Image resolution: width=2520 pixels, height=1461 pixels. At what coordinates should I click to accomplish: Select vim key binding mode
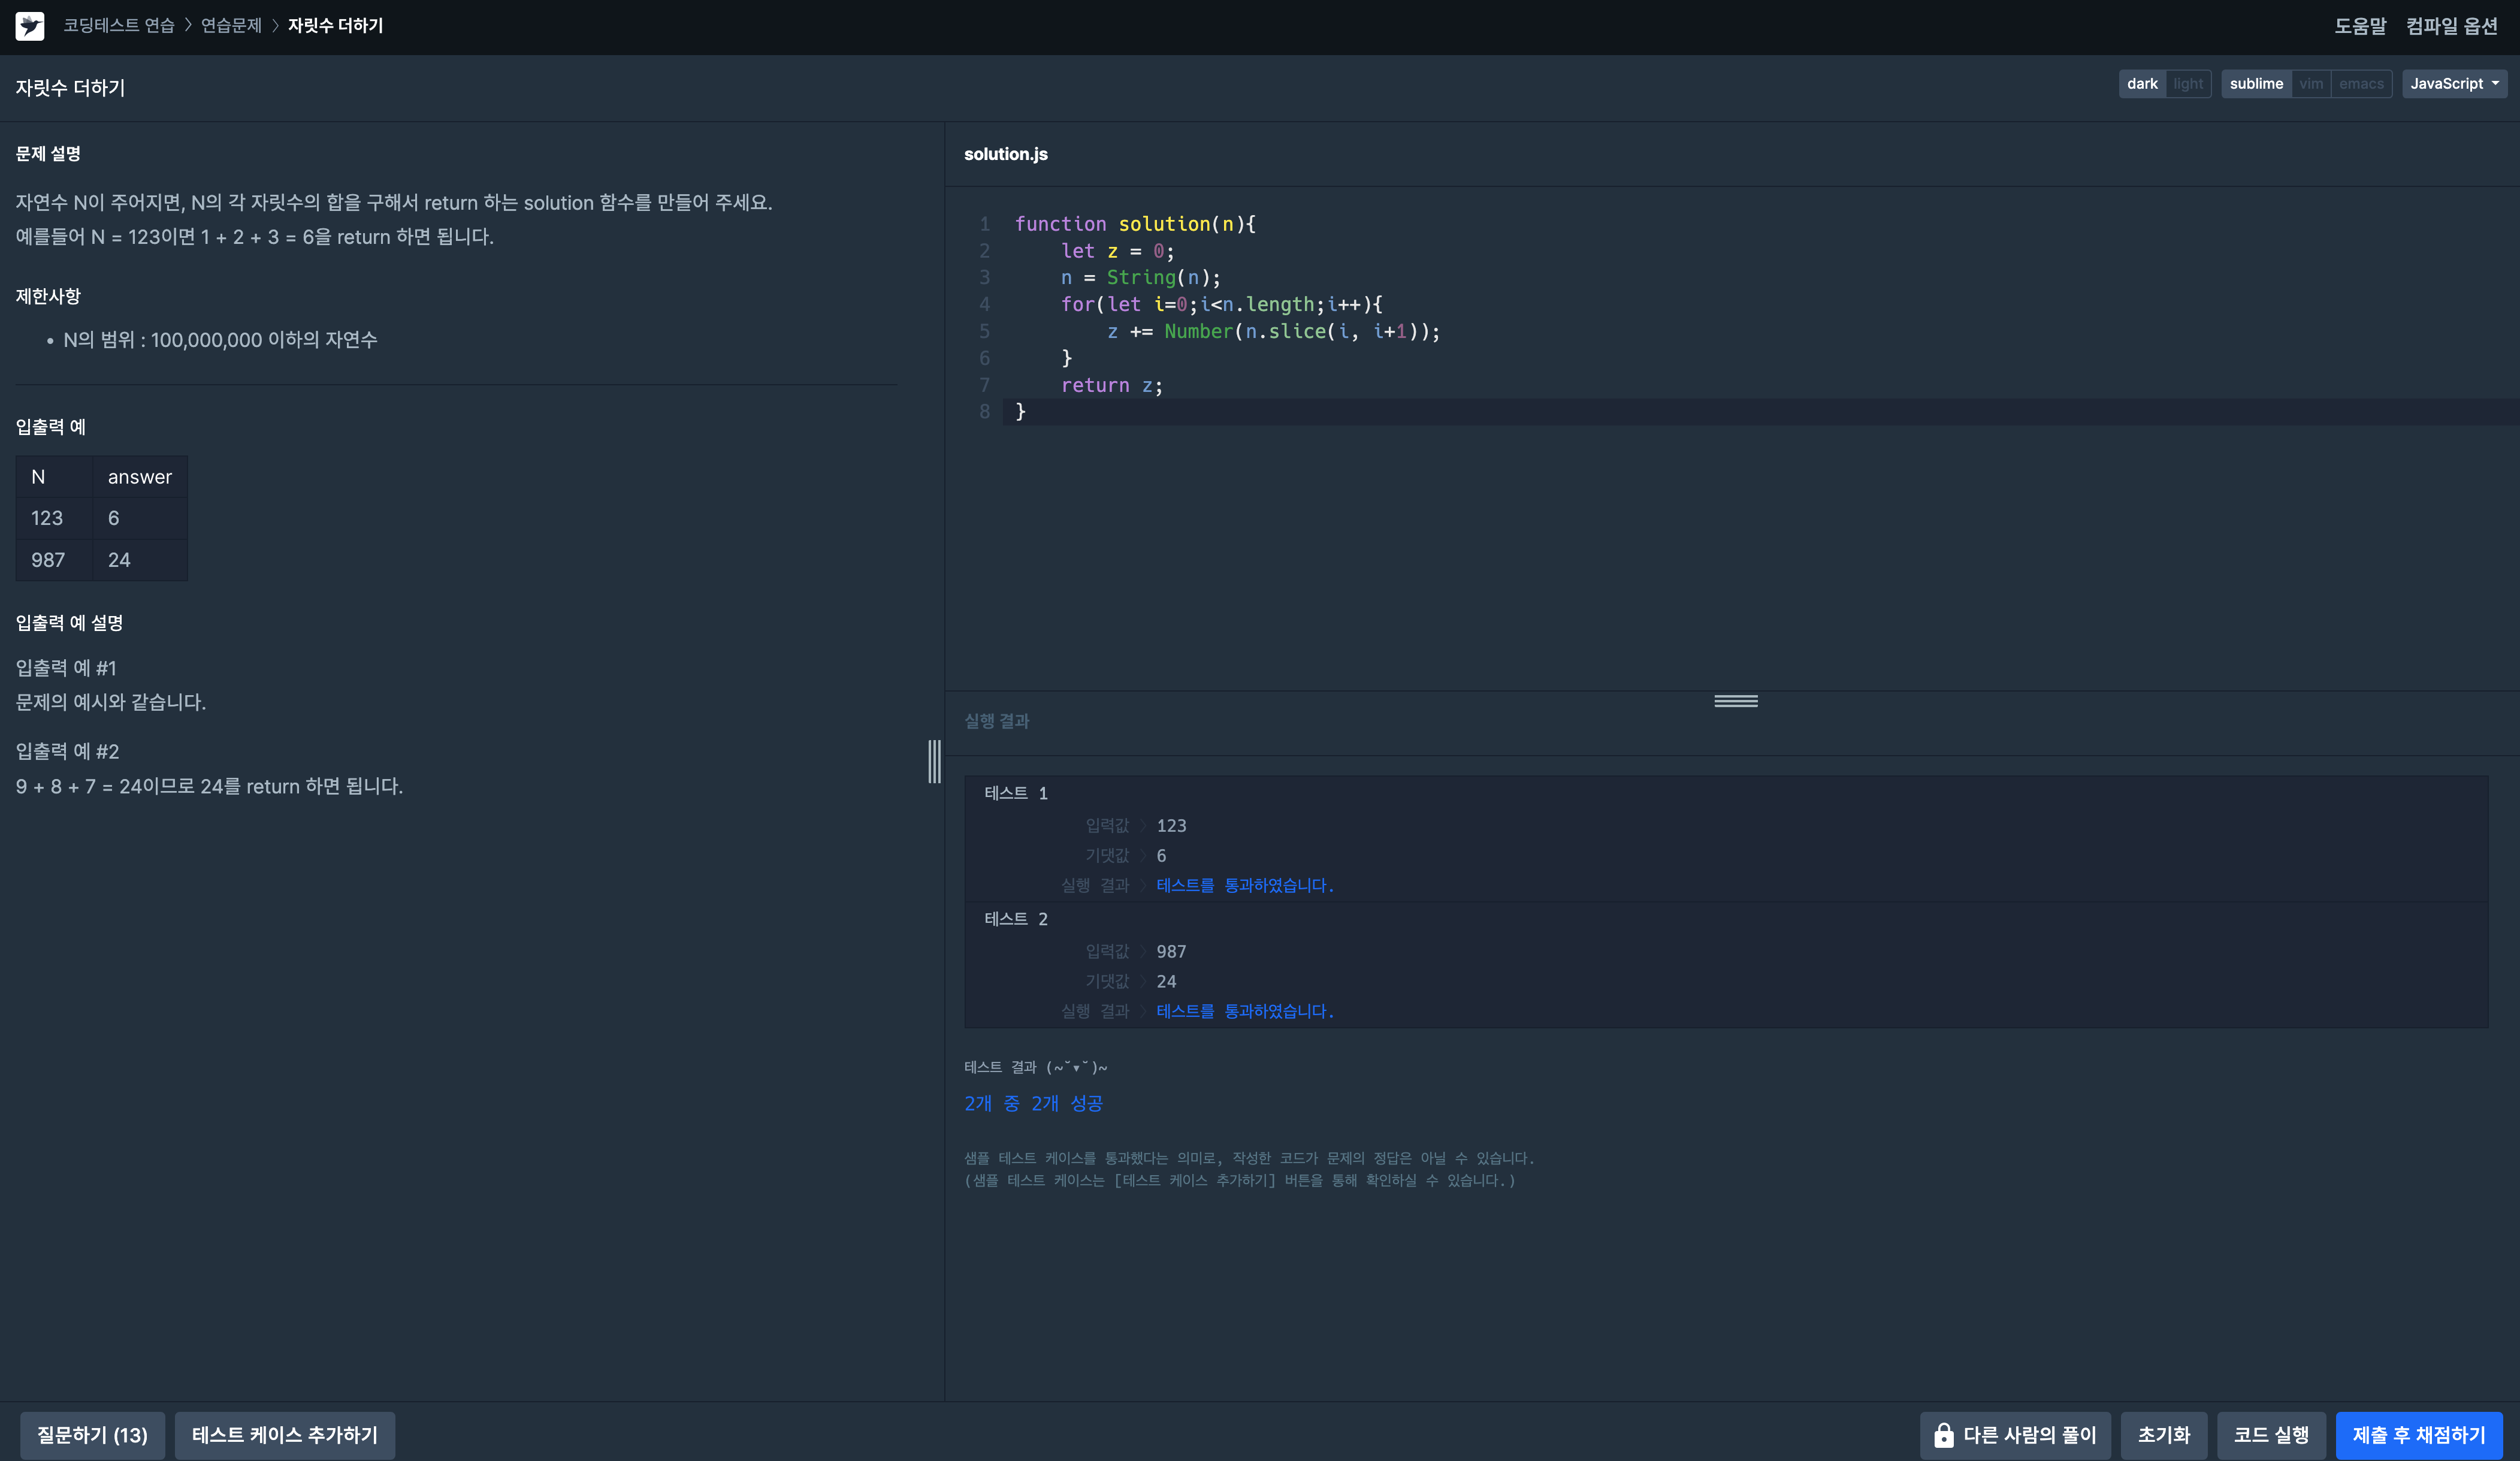(x=2311, y=84)
